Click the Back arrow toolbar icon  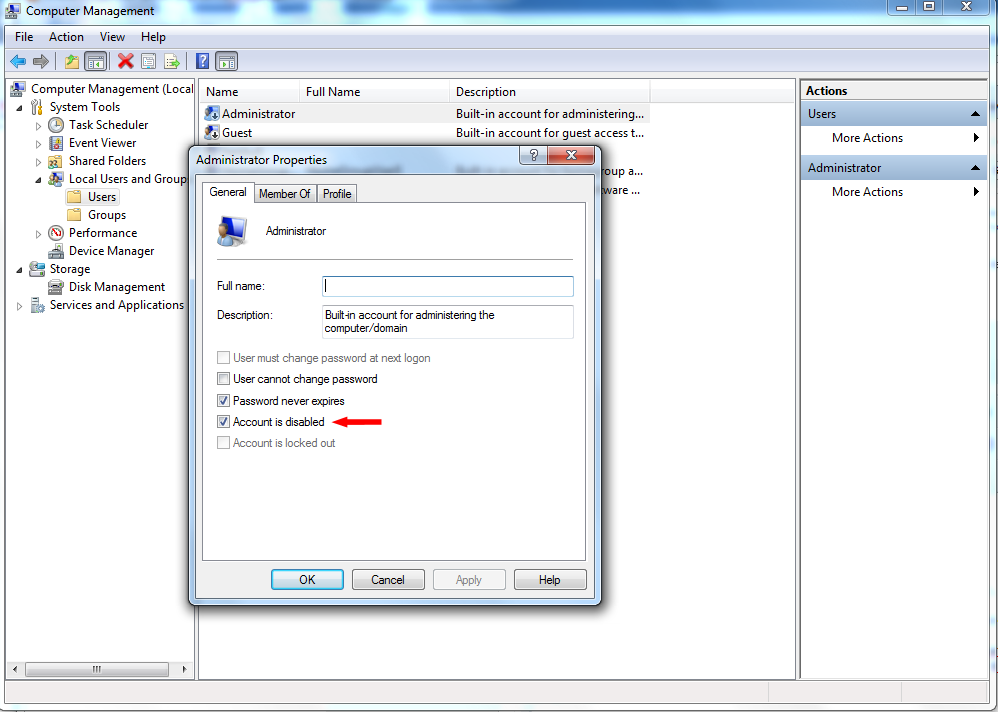(18, 62)
